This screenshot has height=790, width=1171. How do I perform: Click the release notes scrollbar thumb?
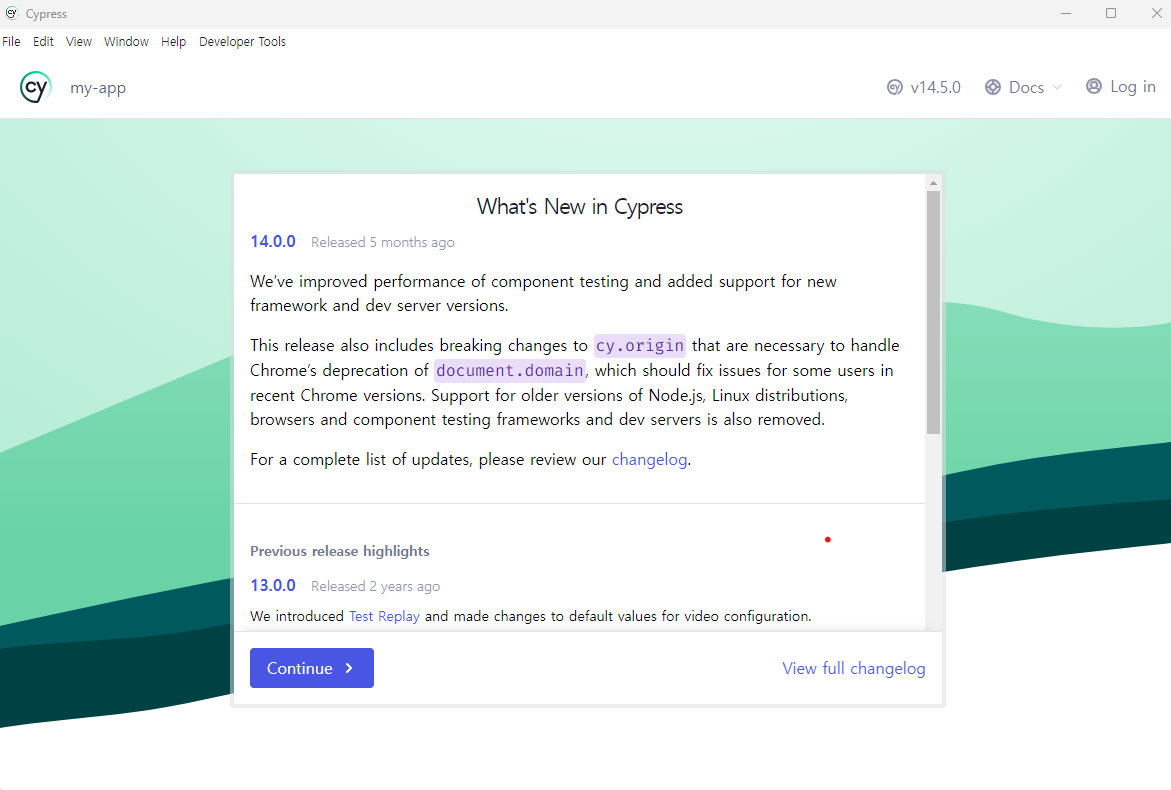[x=934, y=312]
